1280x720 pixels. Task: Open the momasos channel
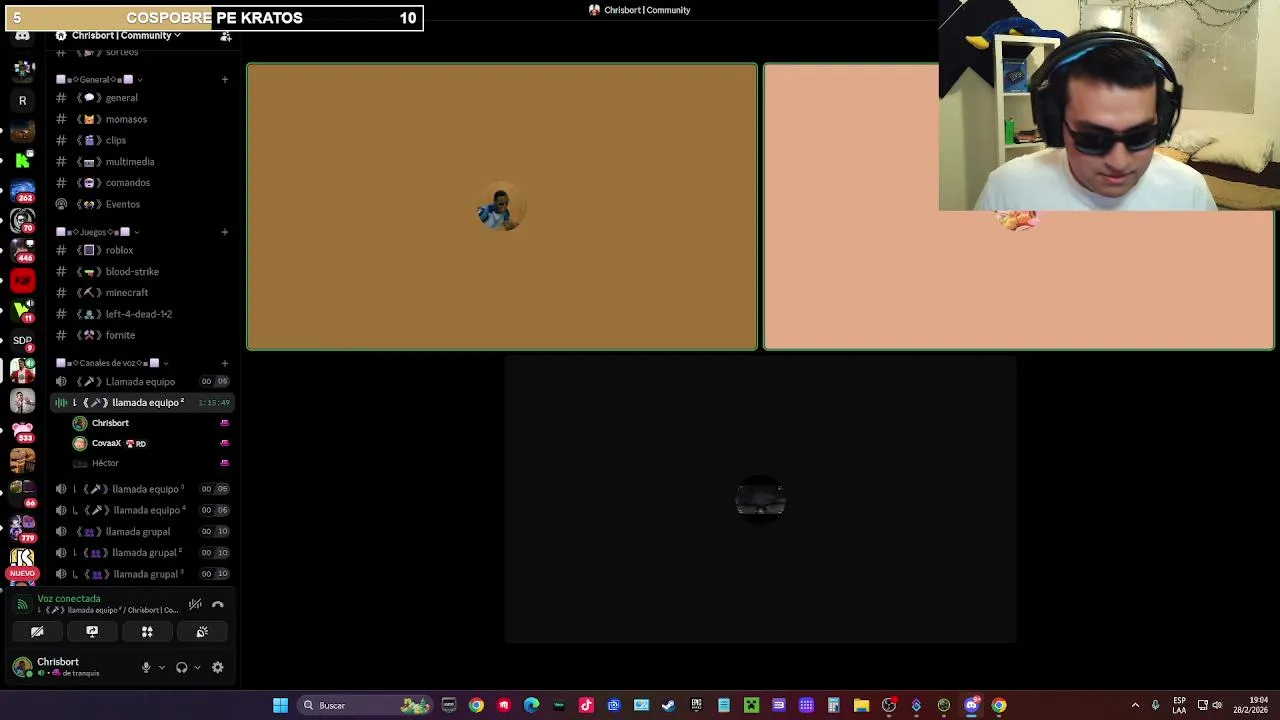[142, 119]
